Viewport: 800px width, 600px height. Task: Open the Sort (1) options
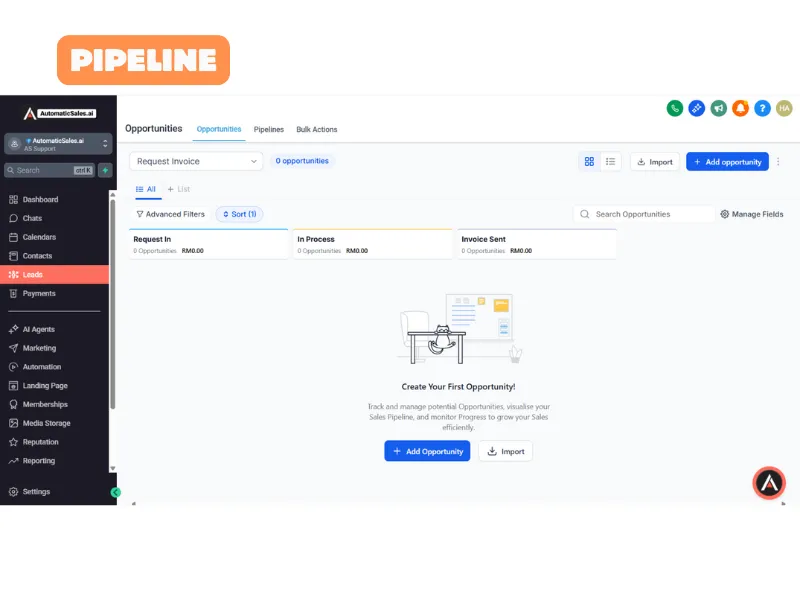click(239, 214)
